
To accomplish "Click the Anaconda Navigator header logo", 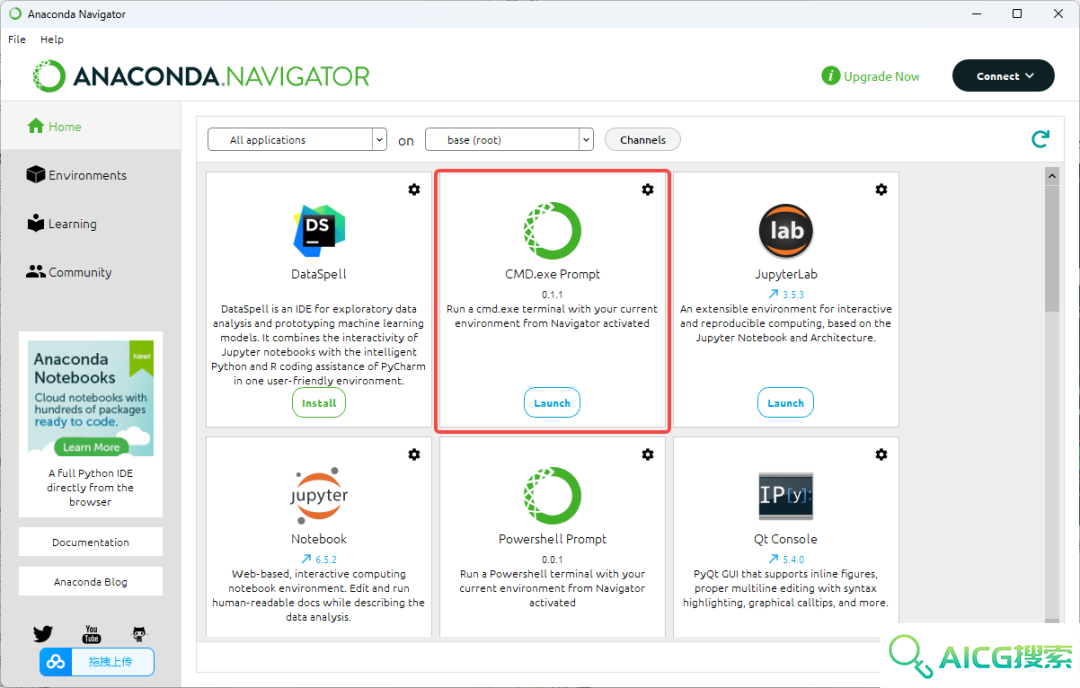I will pyautogui.click(x=200, y=76).
